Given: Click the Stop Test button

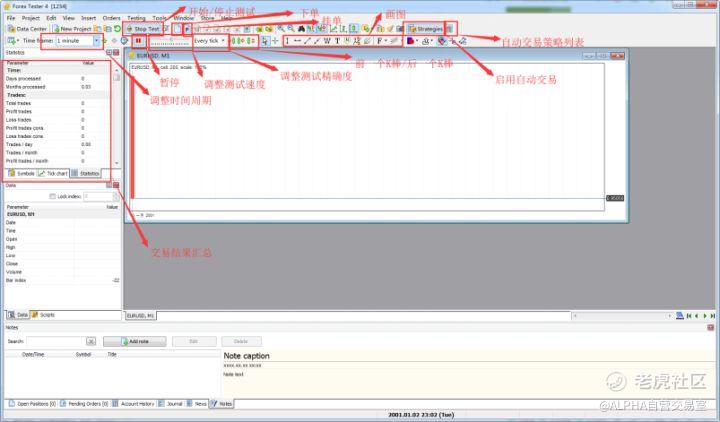Looking at the screenshot, I should [x=143, y=29].
